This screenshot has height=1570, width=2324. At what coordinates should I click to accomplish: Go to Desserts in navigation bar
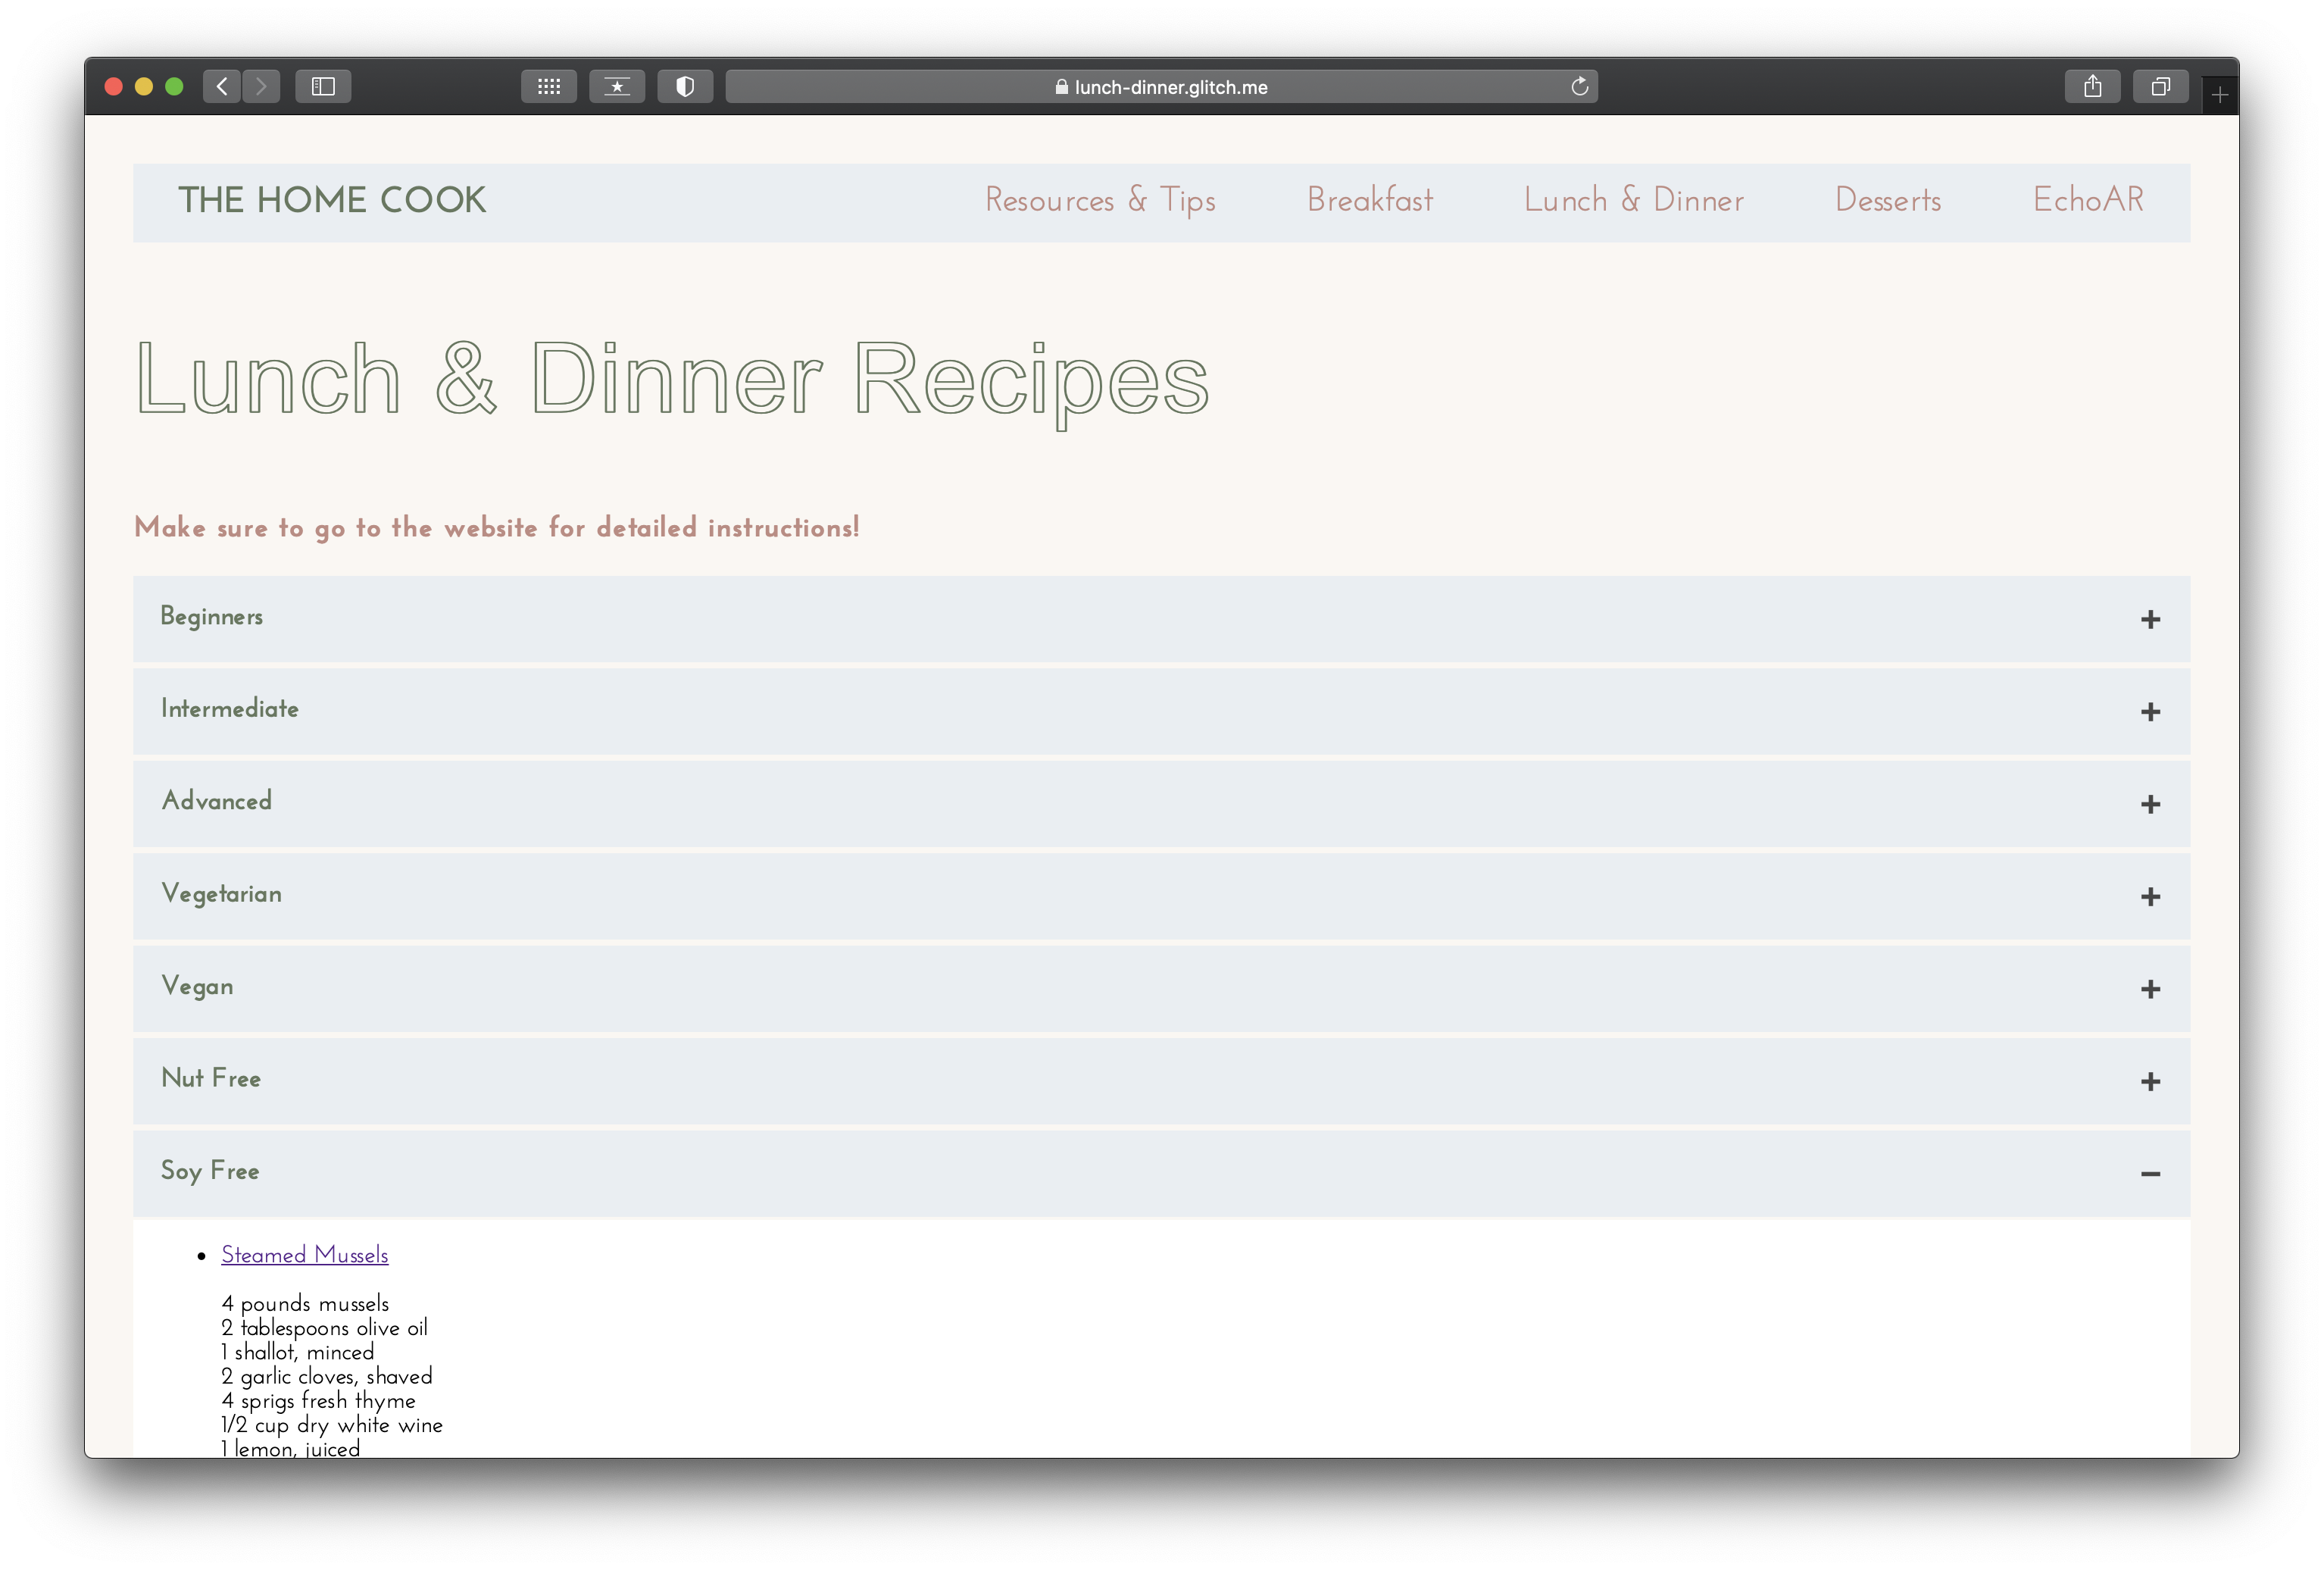1887,200
